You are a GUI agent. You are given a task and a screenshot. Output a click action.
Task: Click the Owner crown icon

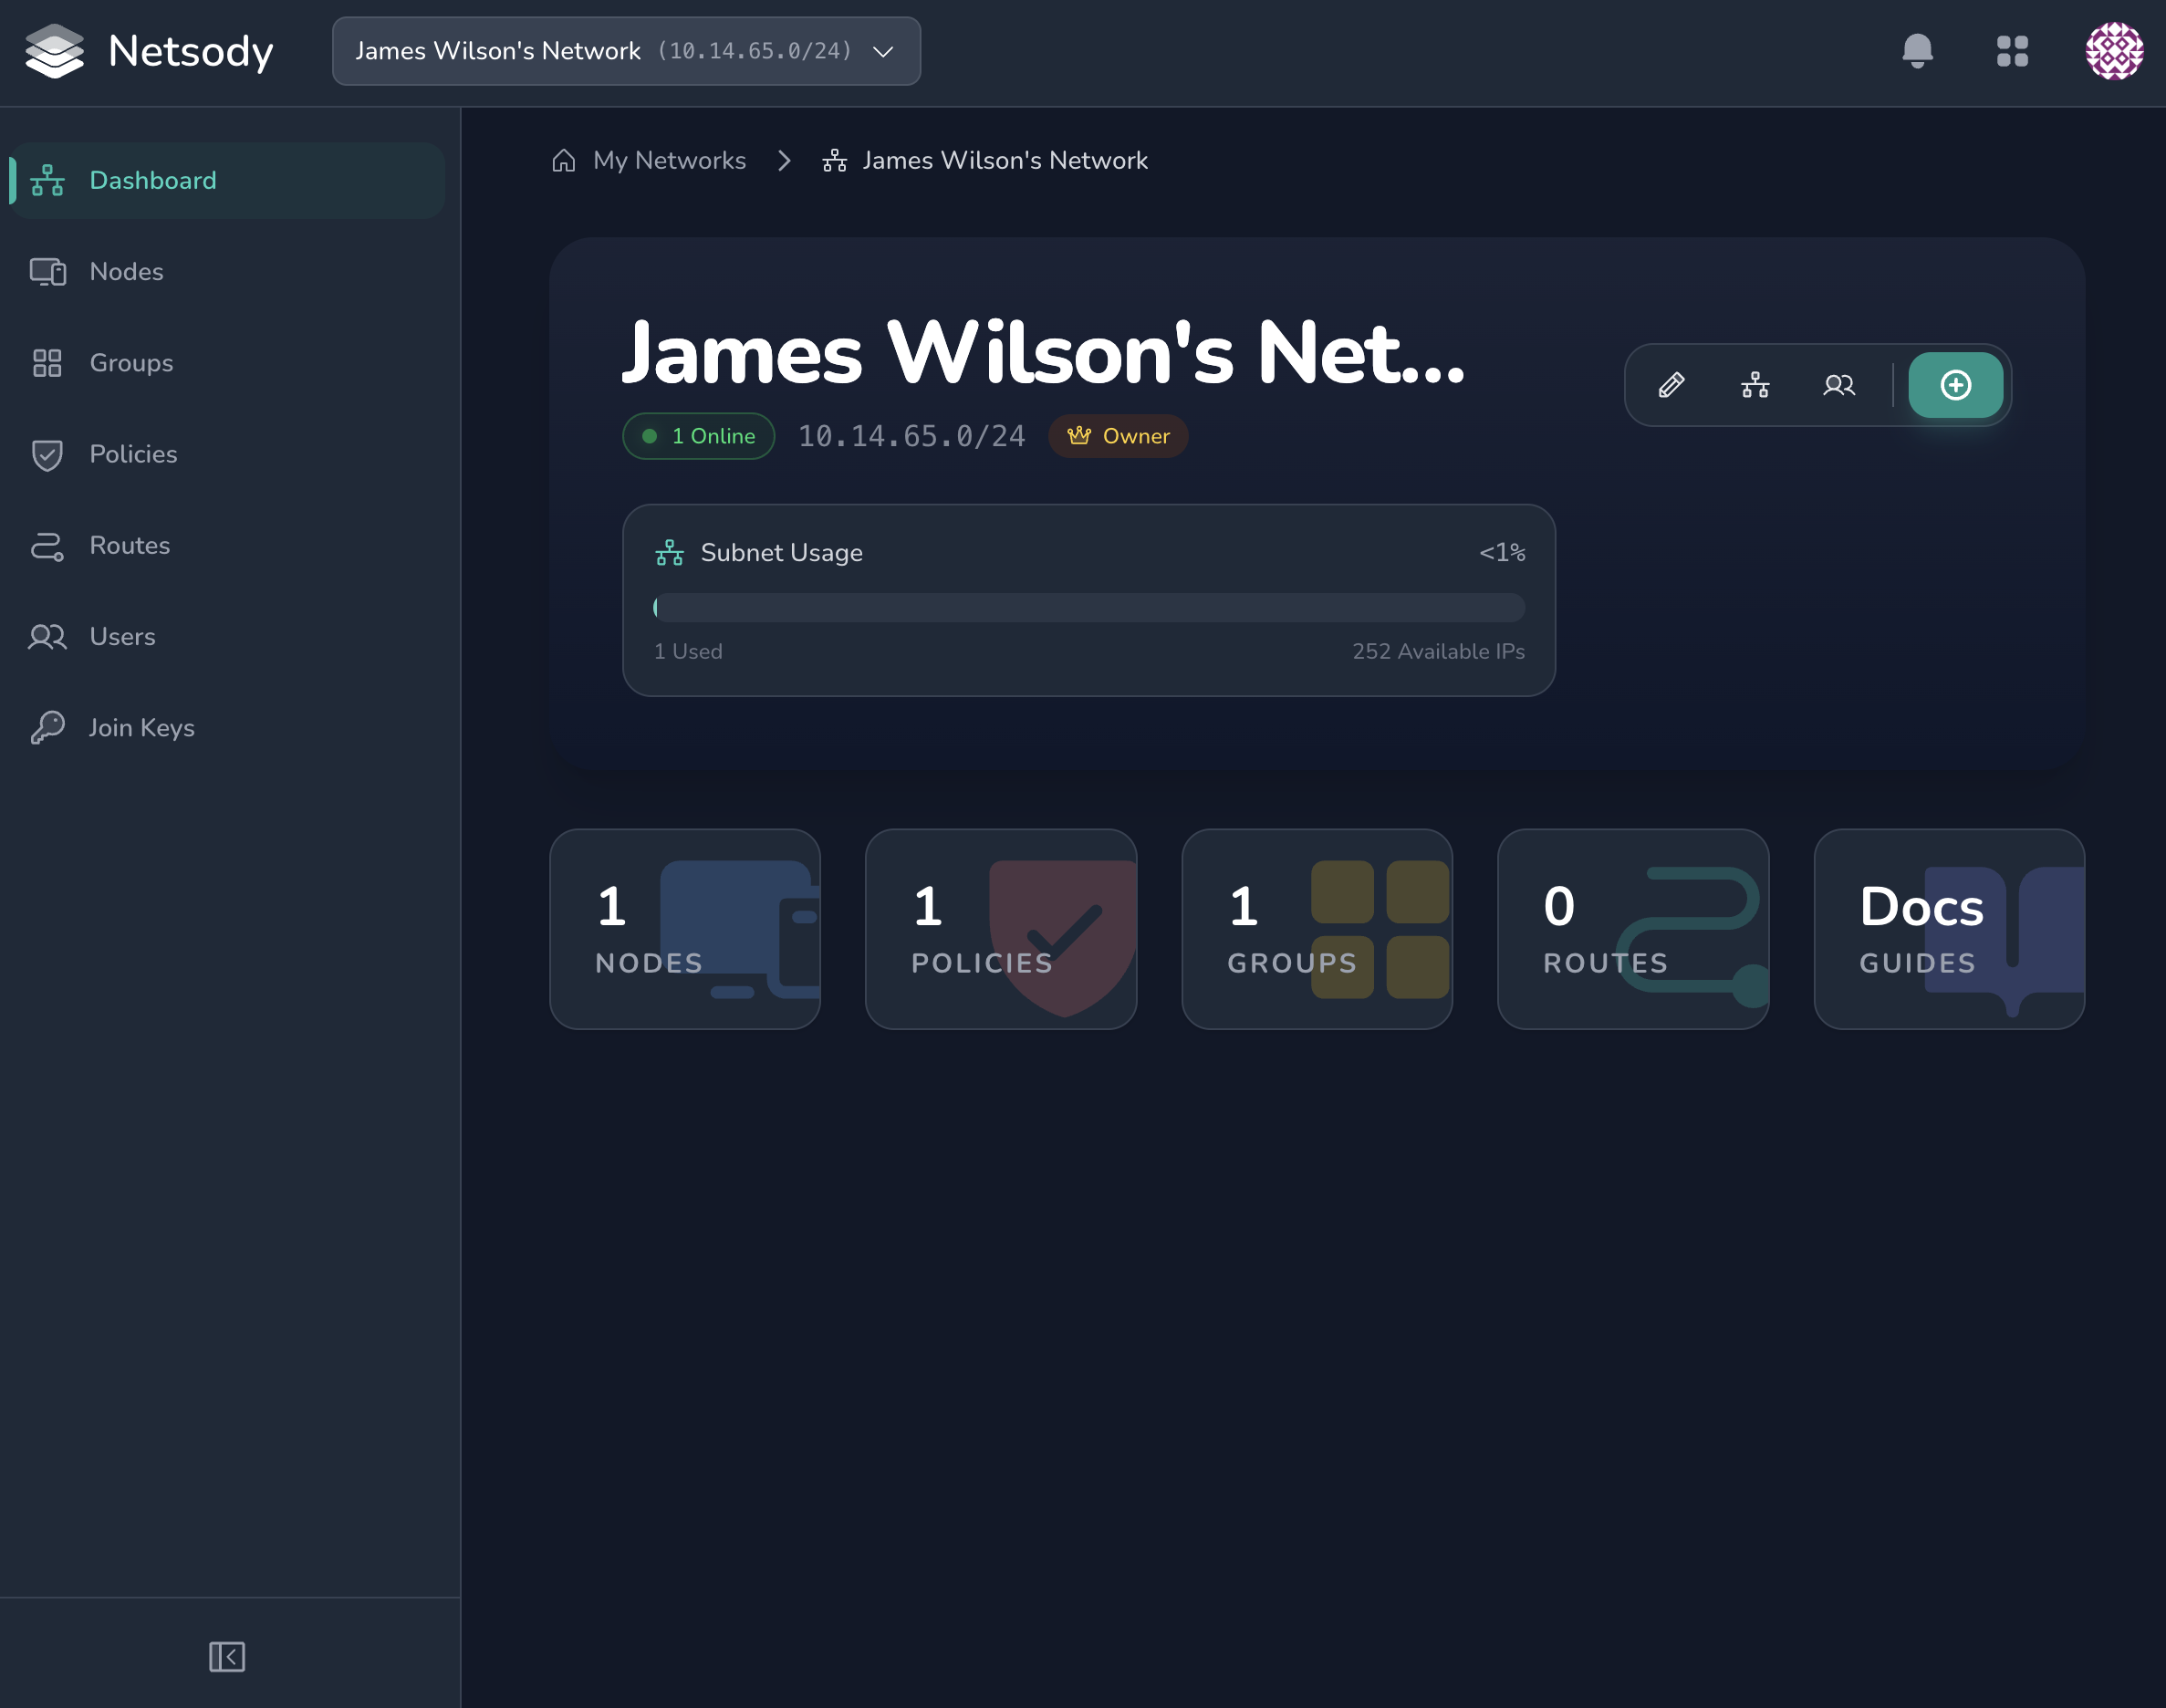coord(1079,436)
